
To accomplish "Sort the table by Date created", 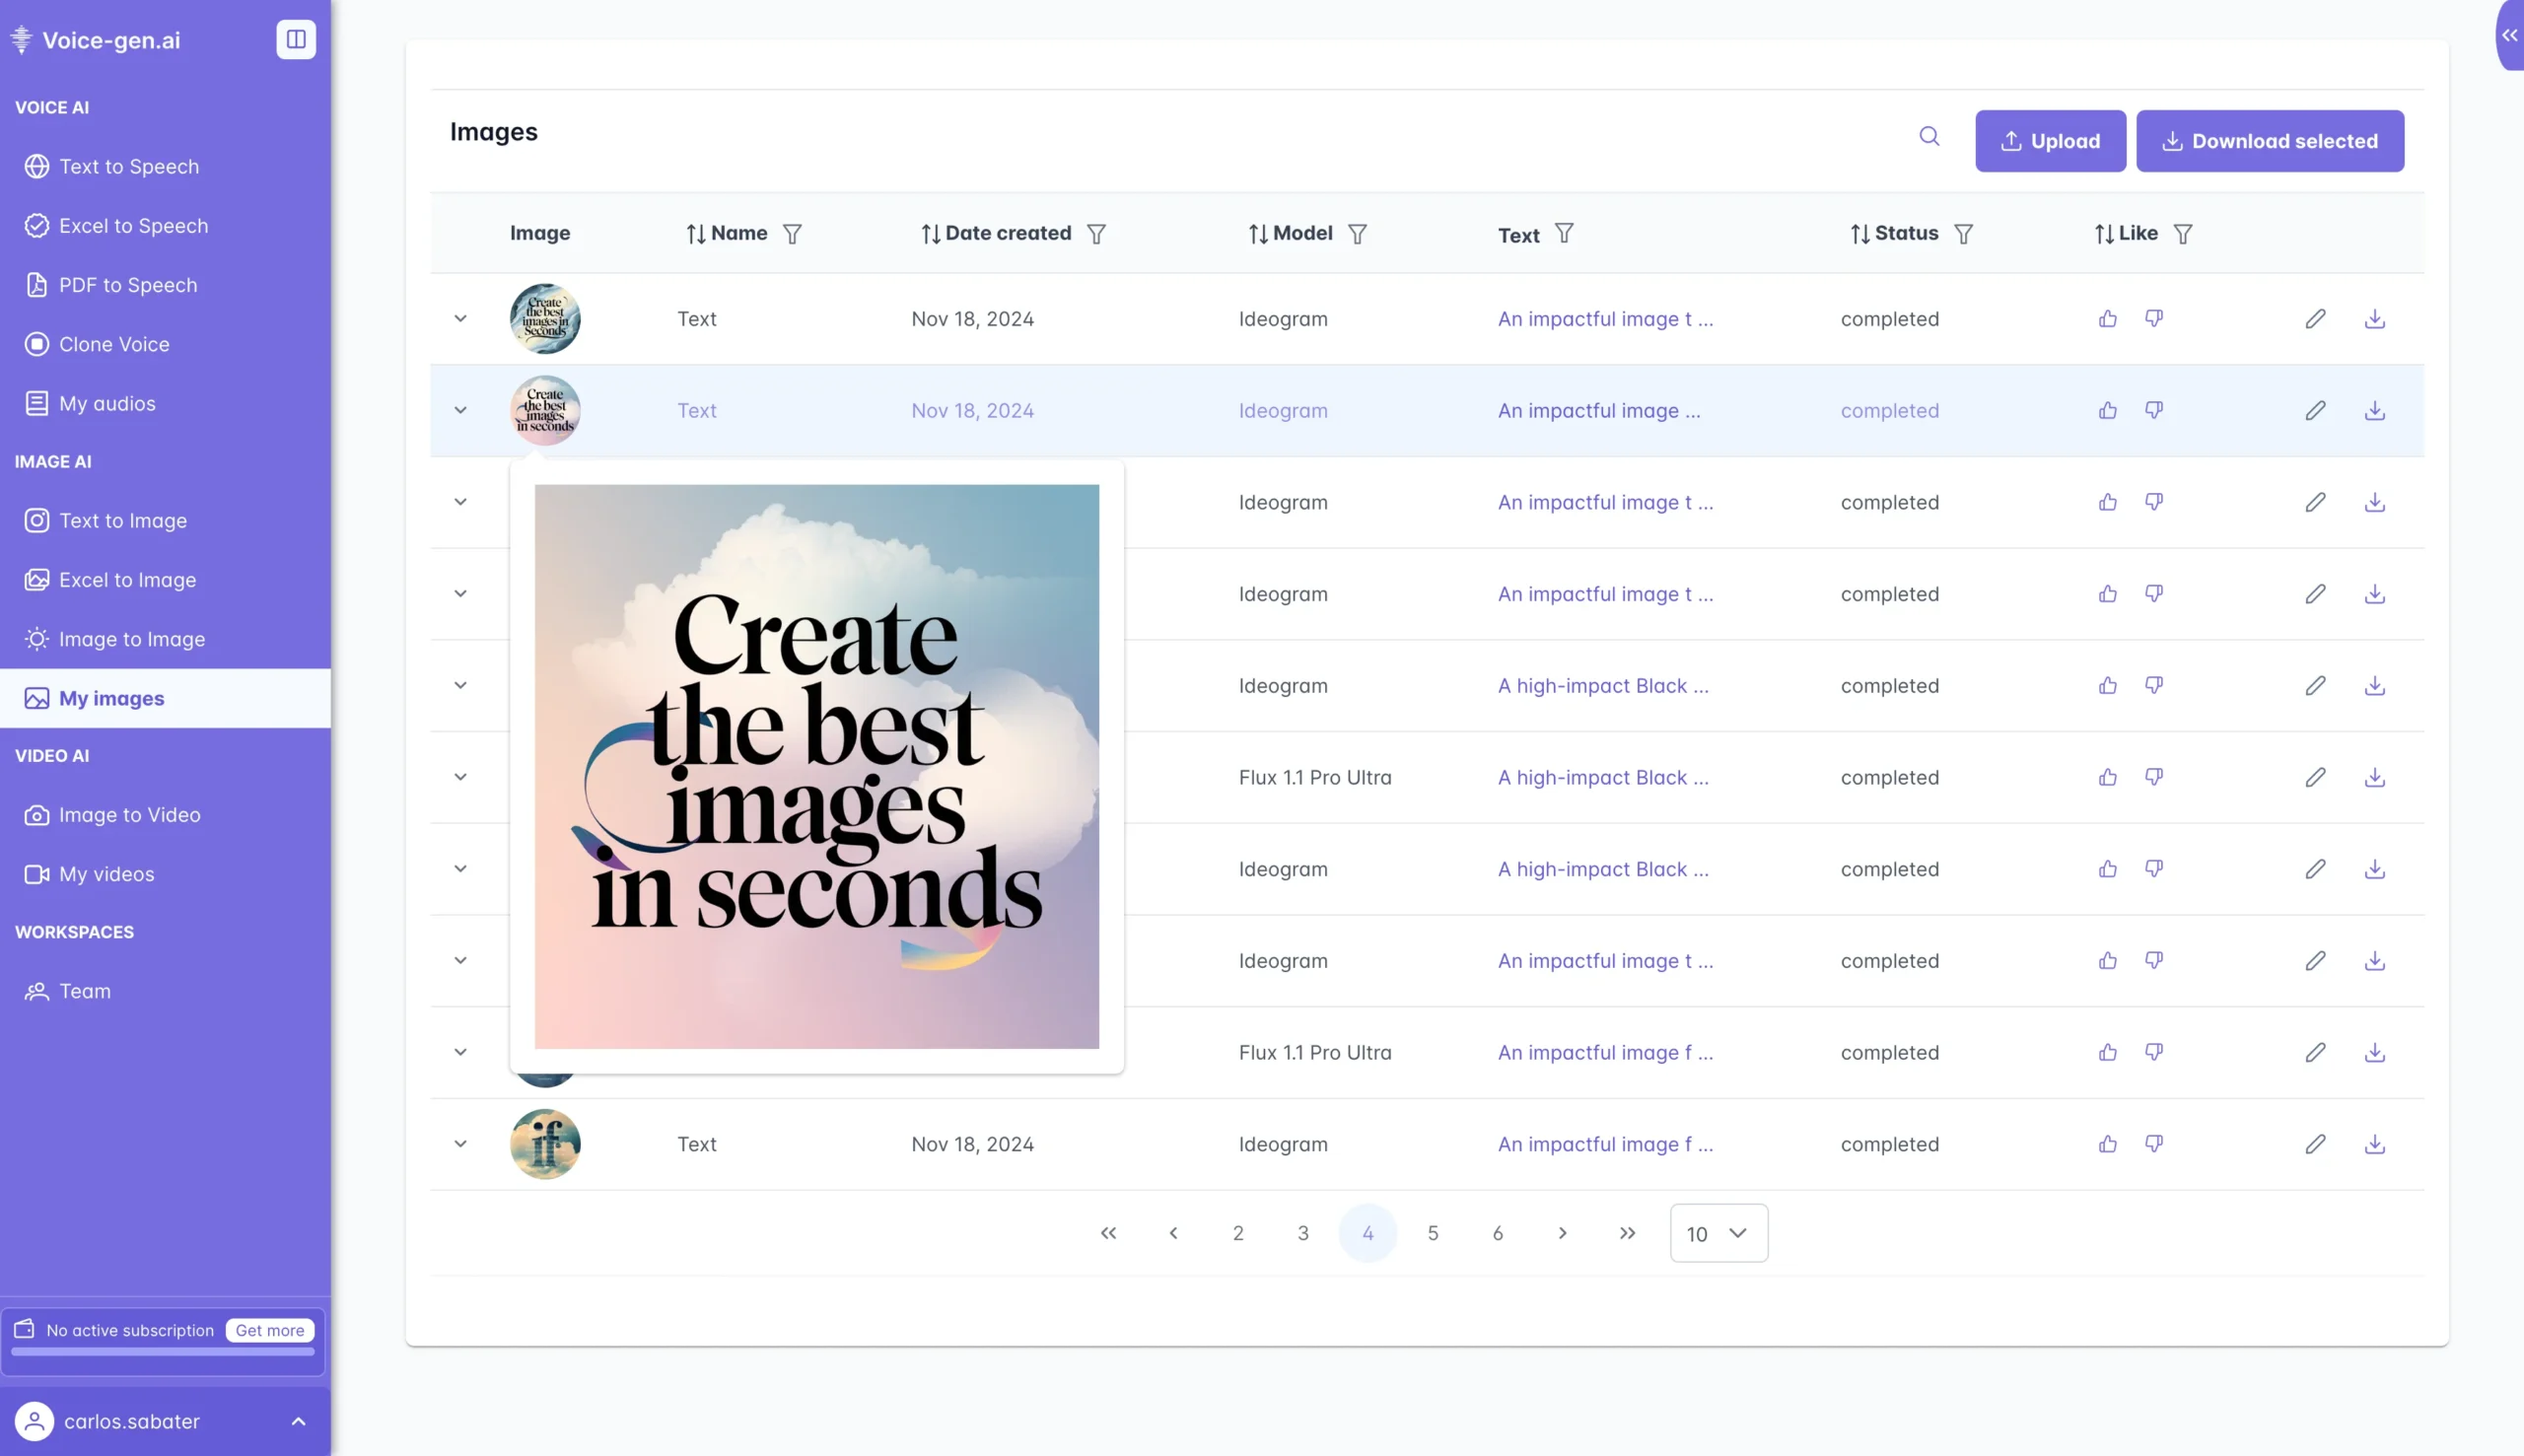I will (930, 232).
